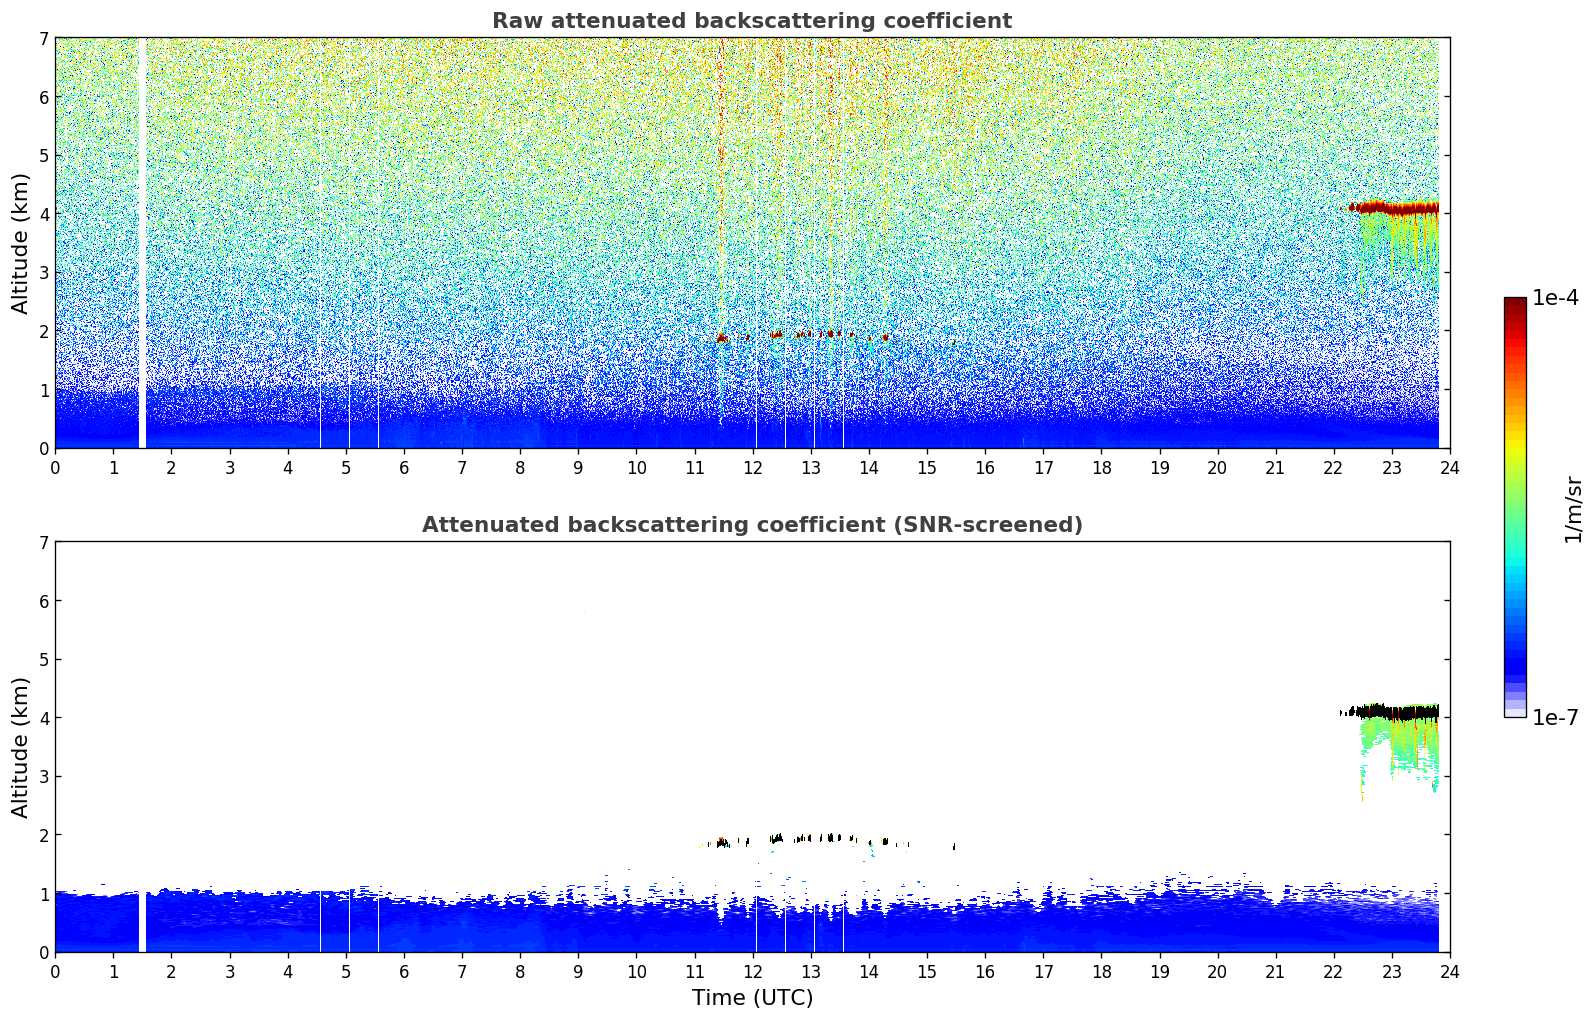This screenshot has height=1020, width=1595.
Task: Click y-axis tick label "7" of the top plot
Action: tap(44, 38)
